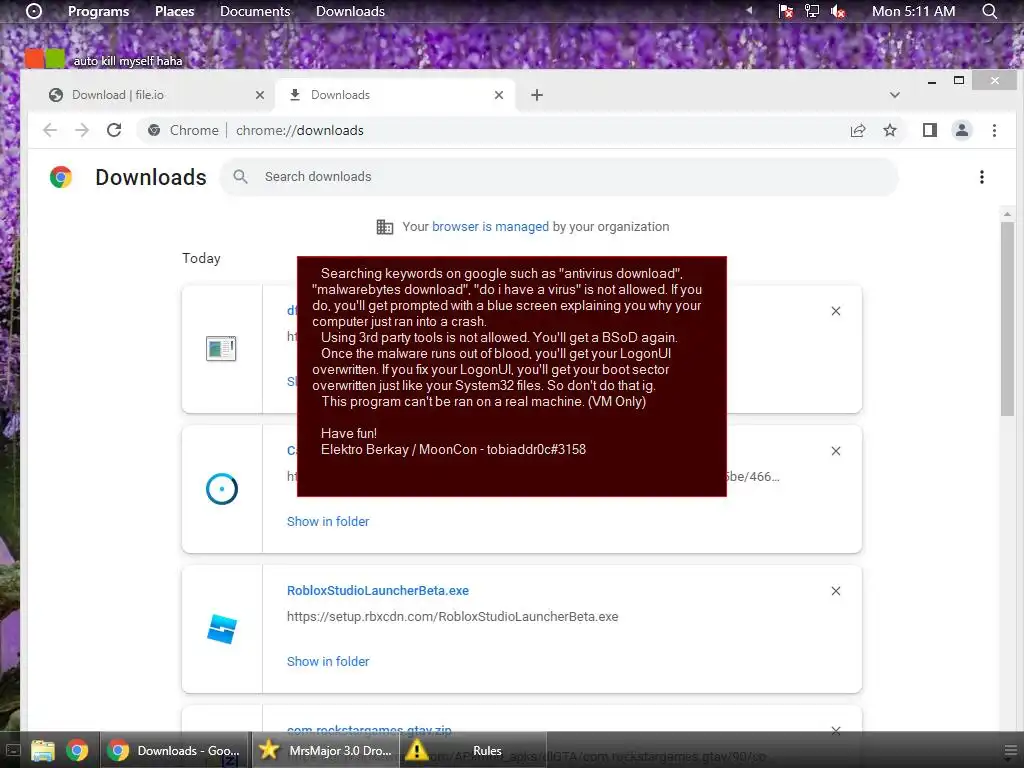Click the setup.rbxcdn.com download URL
Image resolution: width=1024 pixels, height=768 pixels.
[x=453, y=616]
